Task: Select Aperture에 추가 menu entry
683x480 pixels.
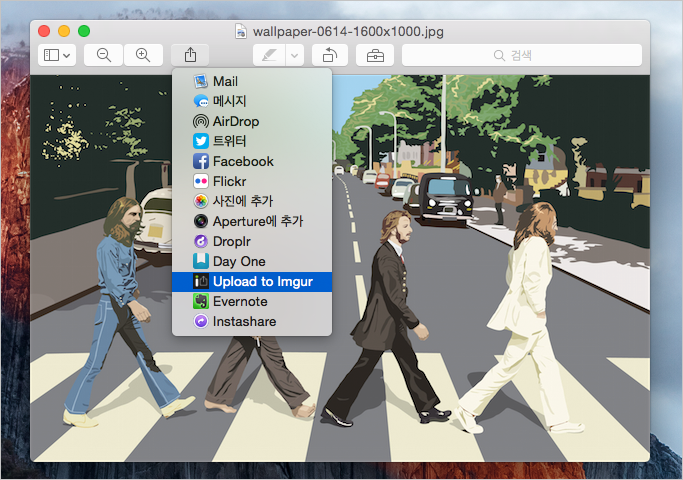Action: [x=252, y=221]
